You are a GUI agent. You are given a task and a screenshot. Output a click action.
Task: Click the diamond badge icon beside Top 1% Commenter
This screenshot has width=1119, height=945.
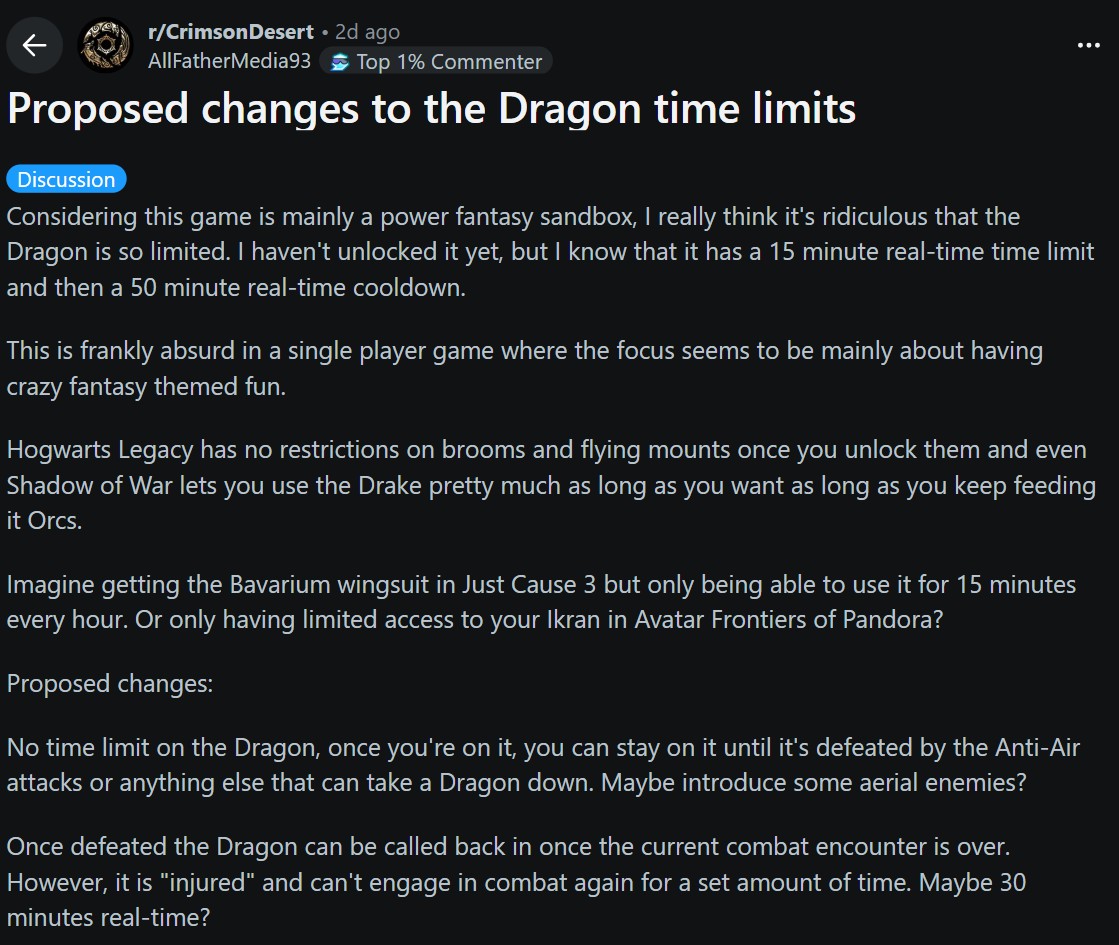pyautogui.click(x=340, y=61)
